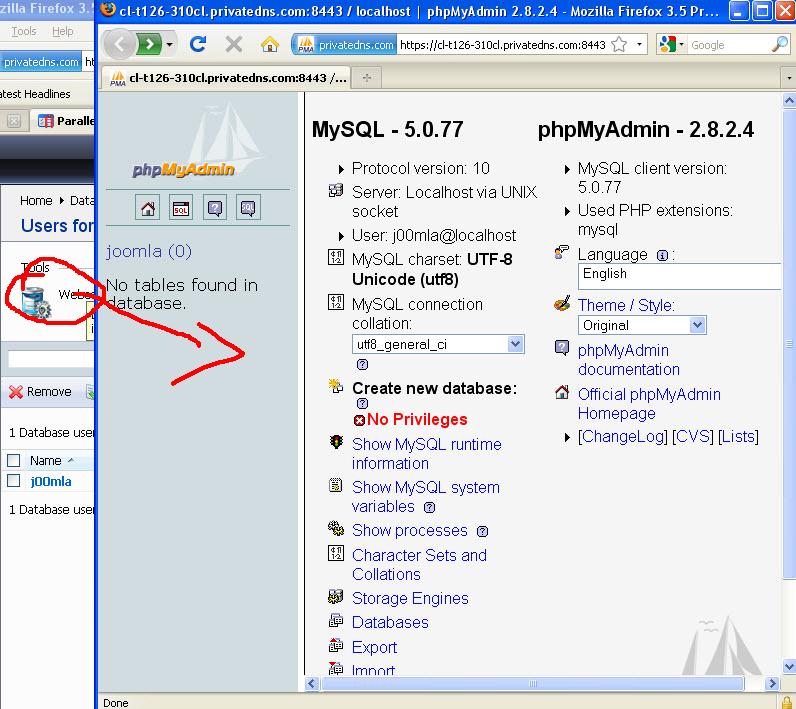Viewport: 796px width, 709px height.
Task: Select the Parallels tab in background window
Action: (63, 121)
